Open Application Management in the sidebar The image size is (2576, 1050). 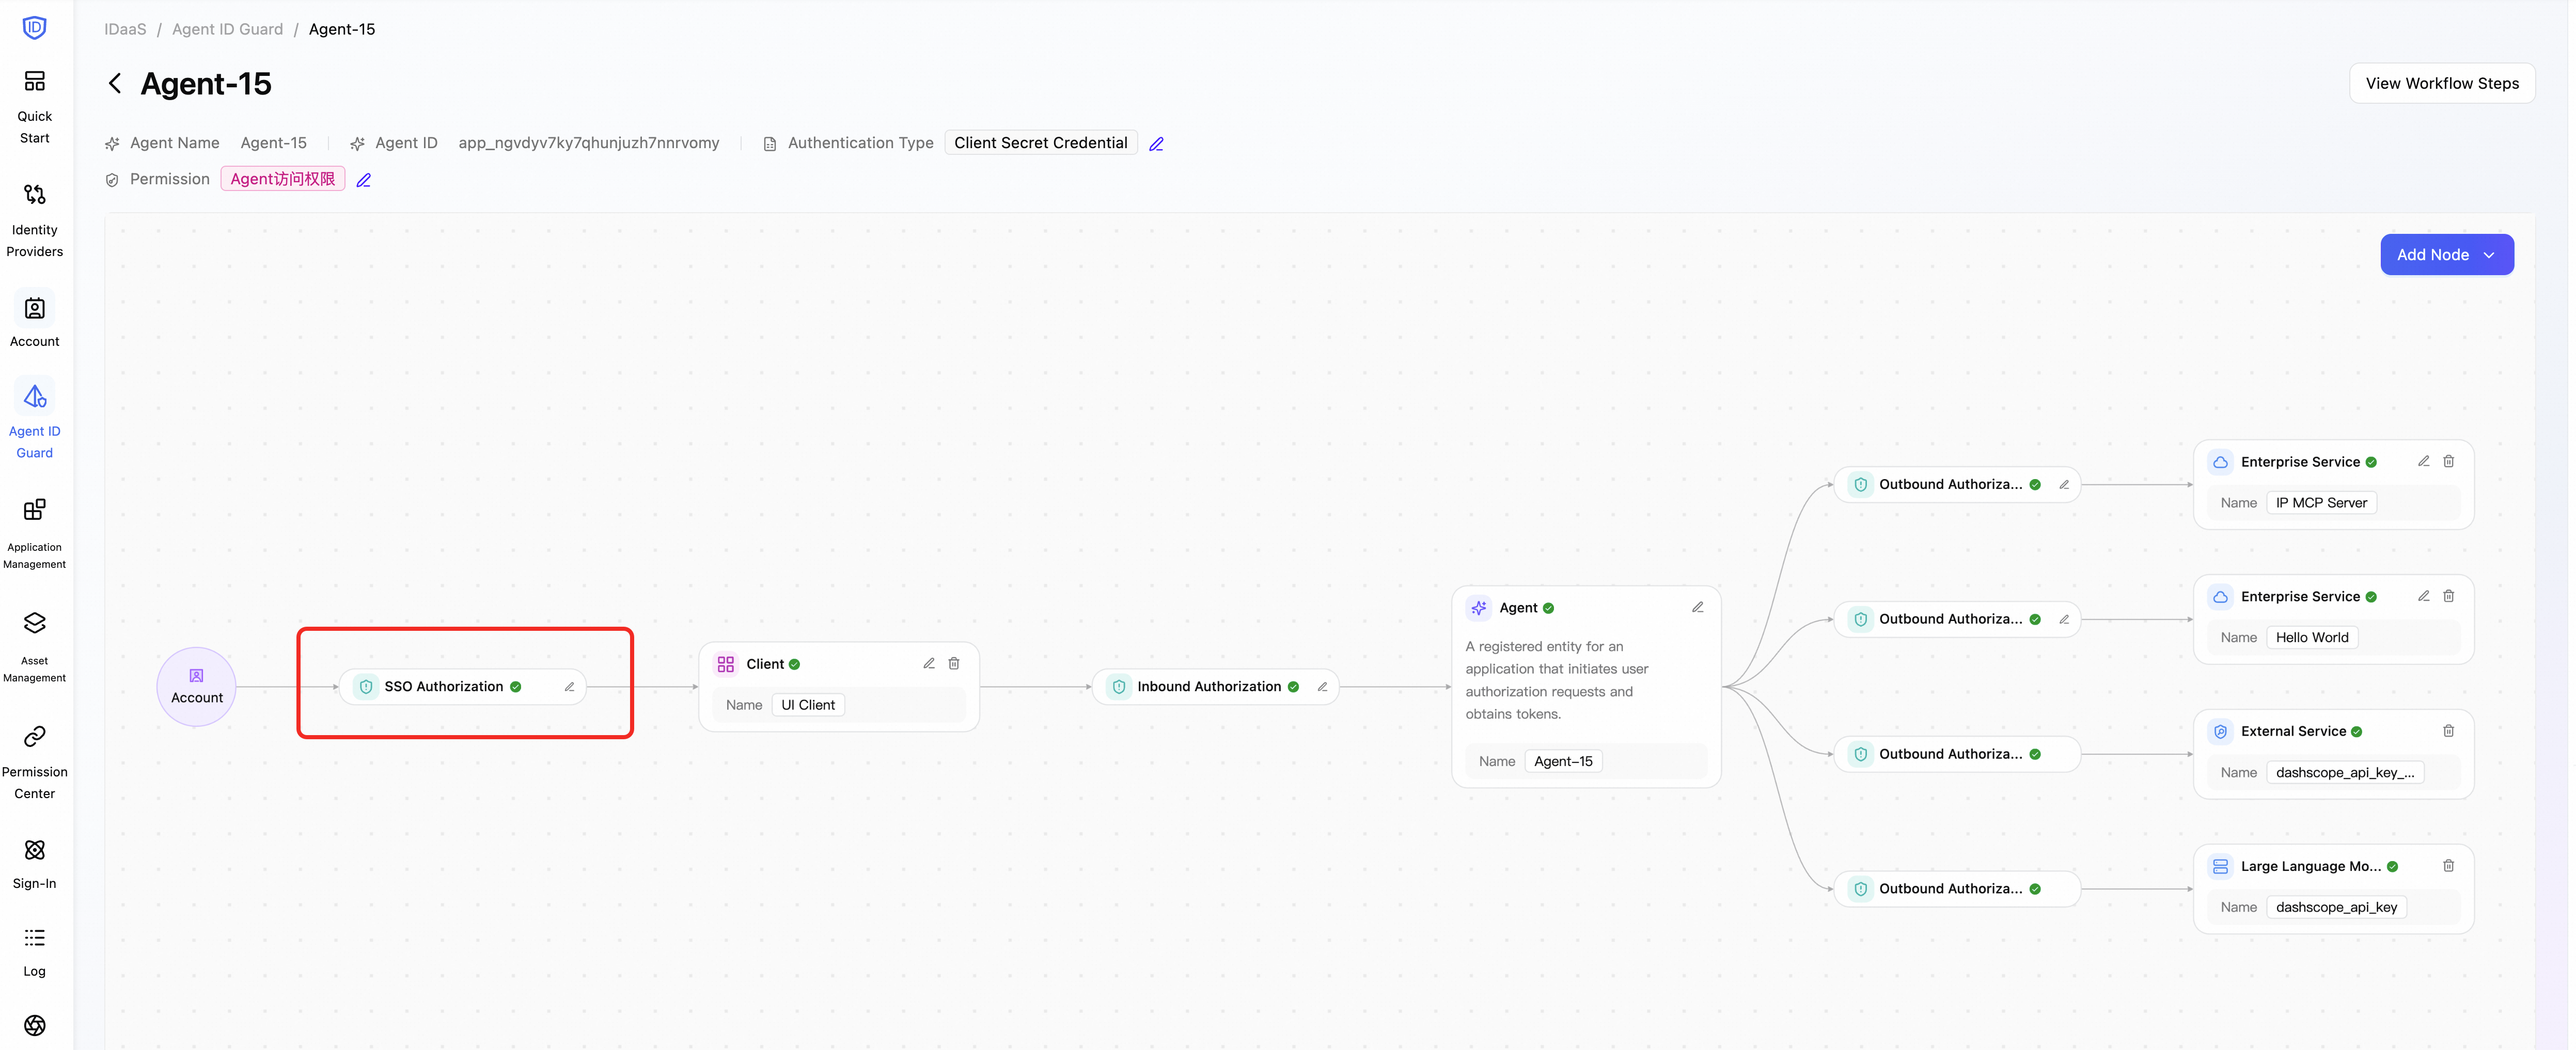(x=35, y=534)
